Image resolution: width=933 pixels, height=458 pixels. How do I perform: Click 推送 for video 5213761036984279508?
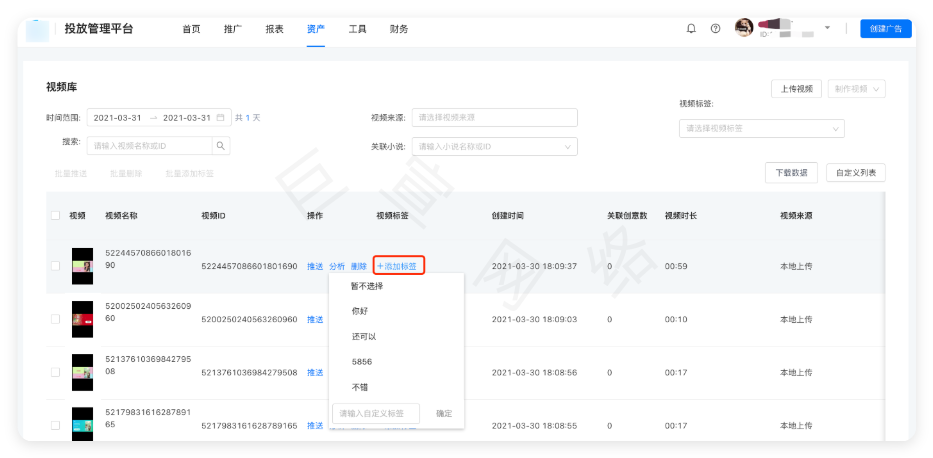(315, 372)
